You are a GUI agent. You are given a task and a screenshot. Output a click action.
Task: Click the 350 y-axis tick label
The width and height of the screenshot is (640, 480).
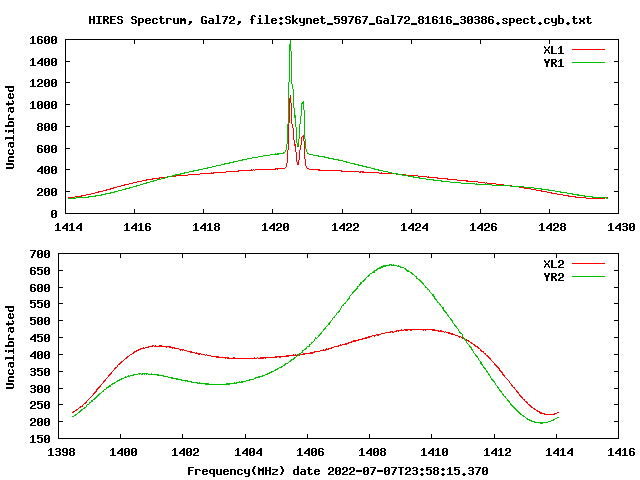coord(40,372)
